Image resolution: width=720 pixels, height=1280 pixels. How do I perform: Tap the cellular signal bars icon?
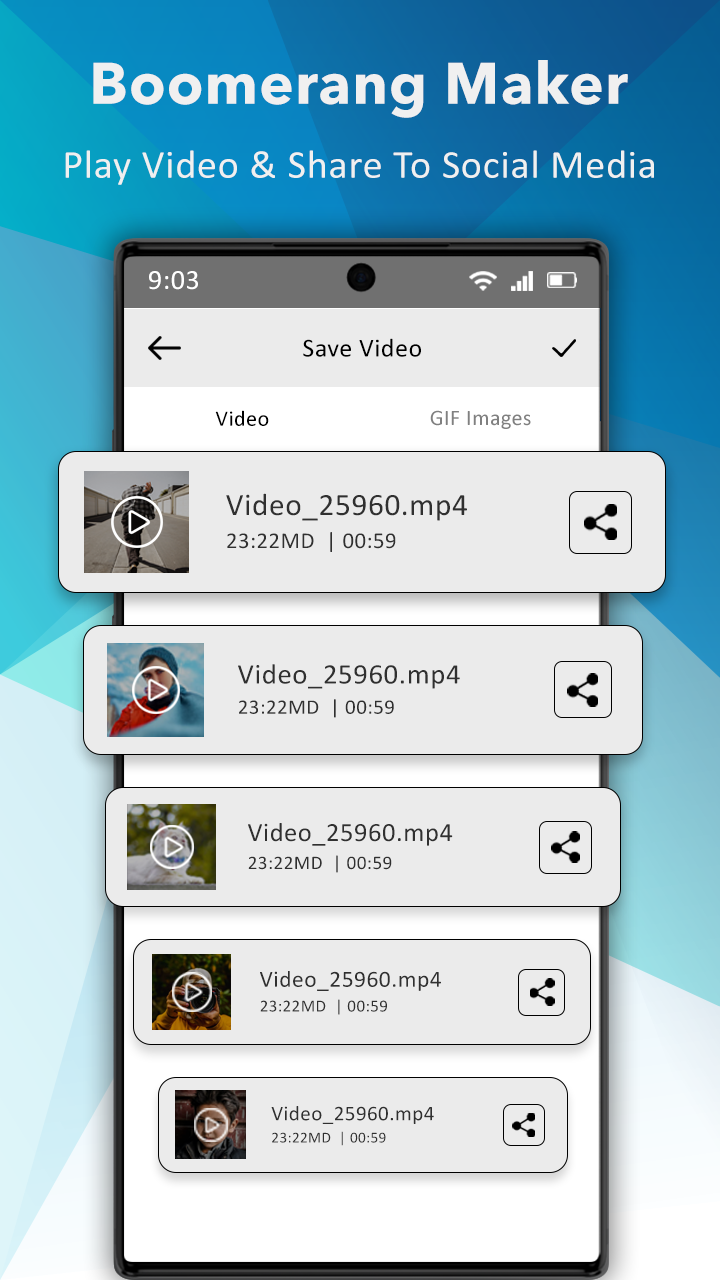click(522, 281)
